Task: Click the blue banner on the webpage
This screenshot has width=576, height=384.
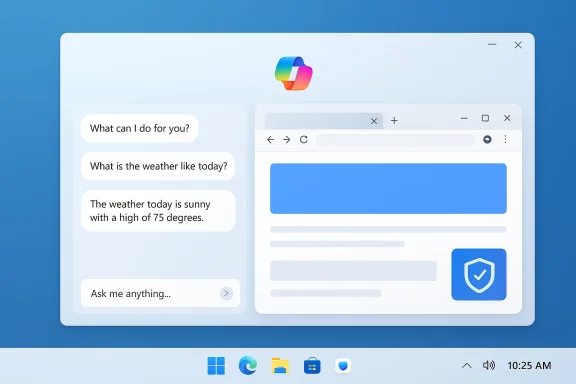Action: click(x=388, y=189)
